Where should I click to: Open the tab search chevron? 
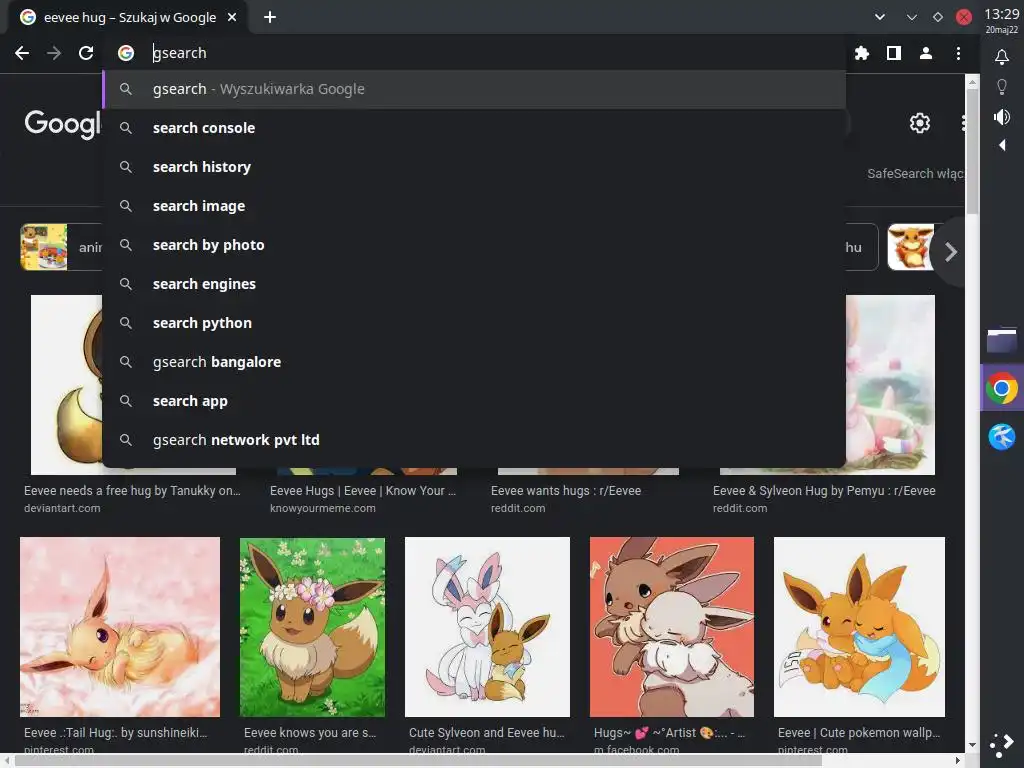(880, 17)
